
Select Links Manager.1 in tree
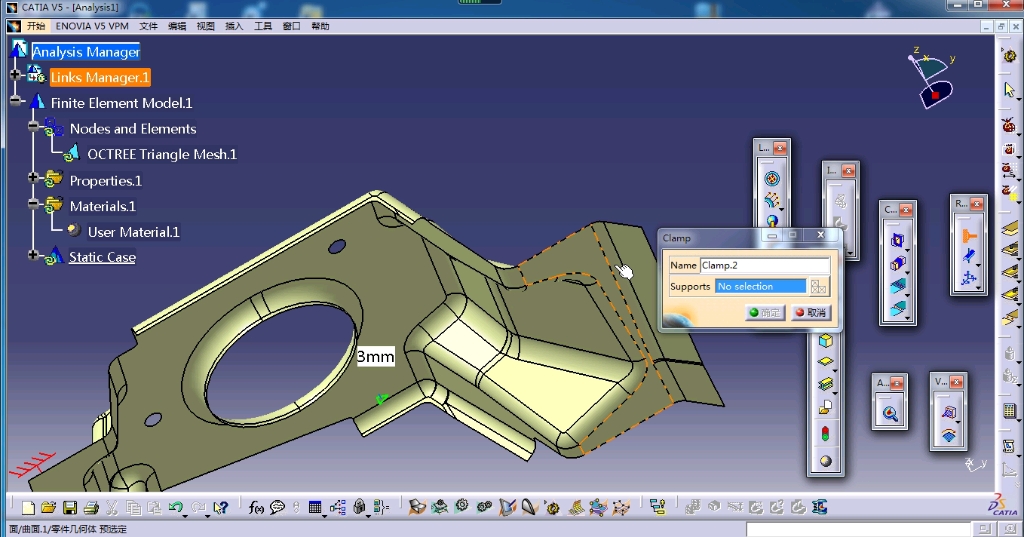point(100,77)
